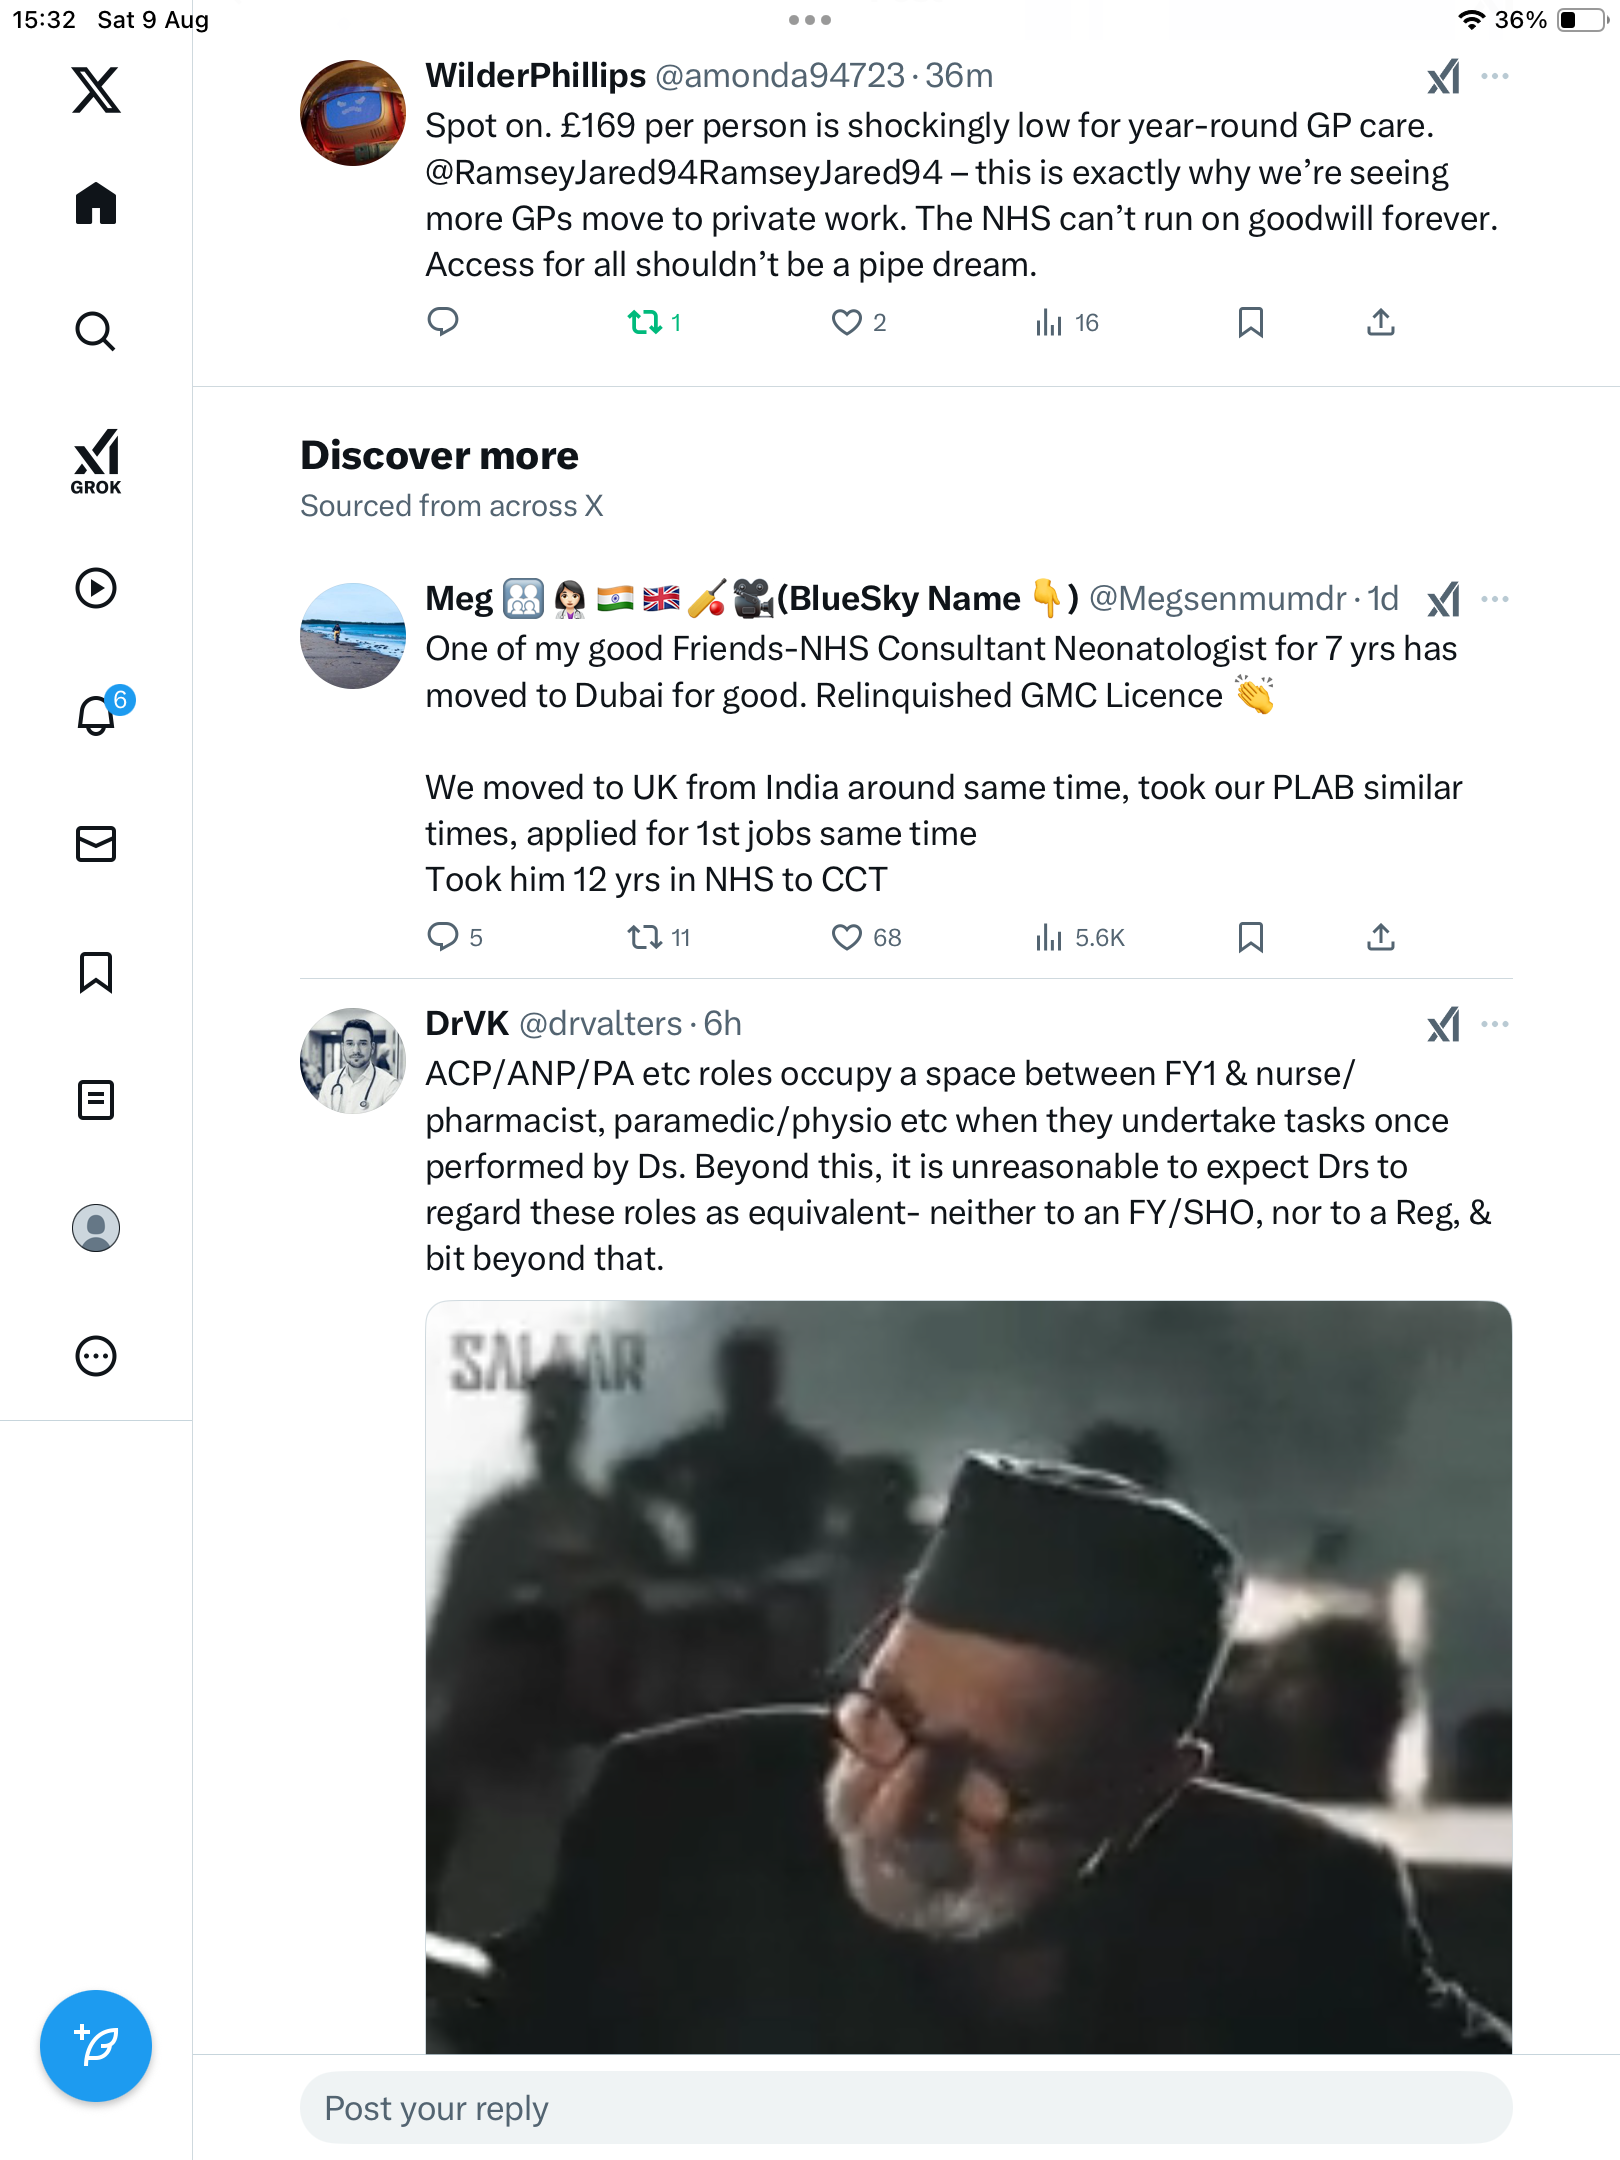The image size is (1620, 2160).
Task: Go to Home feed icon
Action: pyautogui.click(x=96, y=204)
